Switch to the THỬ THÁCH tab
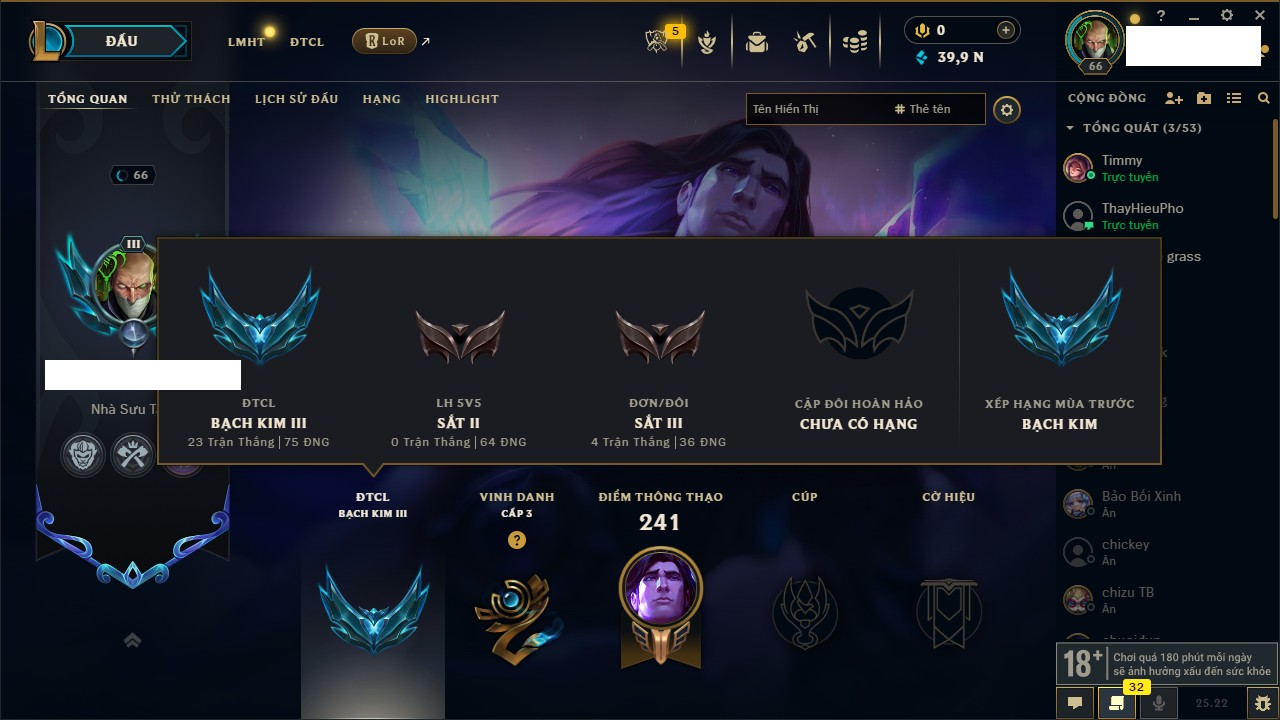The height and width of the screenshot is (720, 1280). pyautogui.click(x=191, y=99)
